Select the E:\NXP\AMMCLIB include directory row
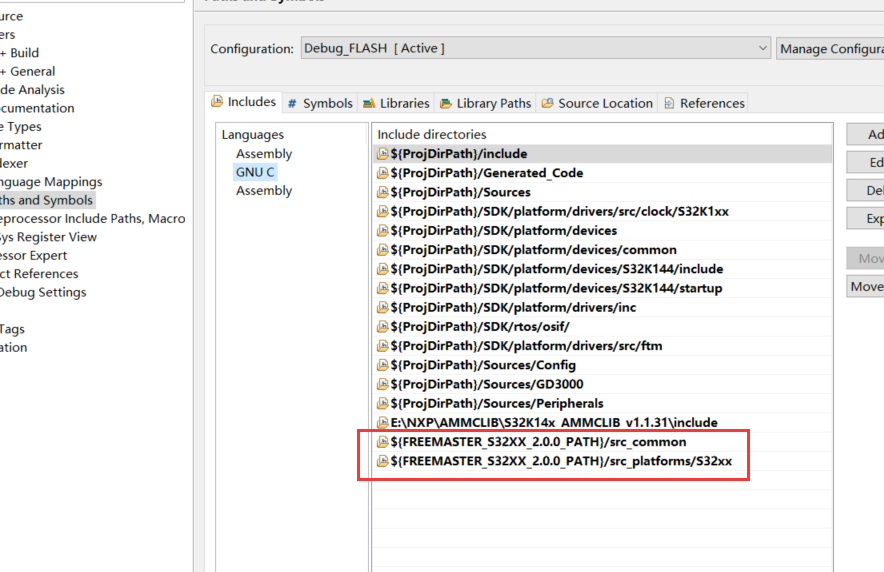The height and width of the screenshot is (572, 884). pyautogui.click(x=602, y=422)
